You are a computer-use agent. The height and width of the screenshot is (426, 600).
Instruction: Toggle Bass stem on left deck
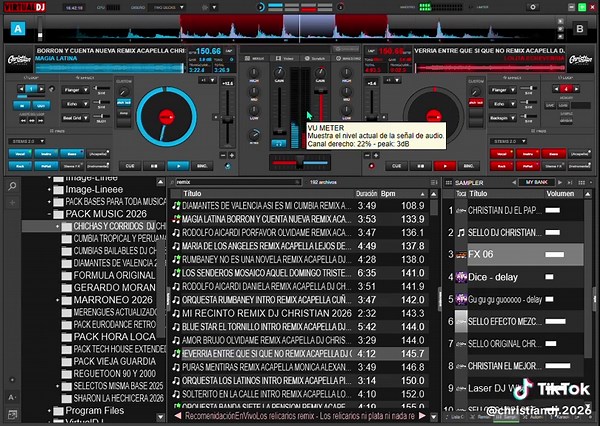click(x=72, y=154)
